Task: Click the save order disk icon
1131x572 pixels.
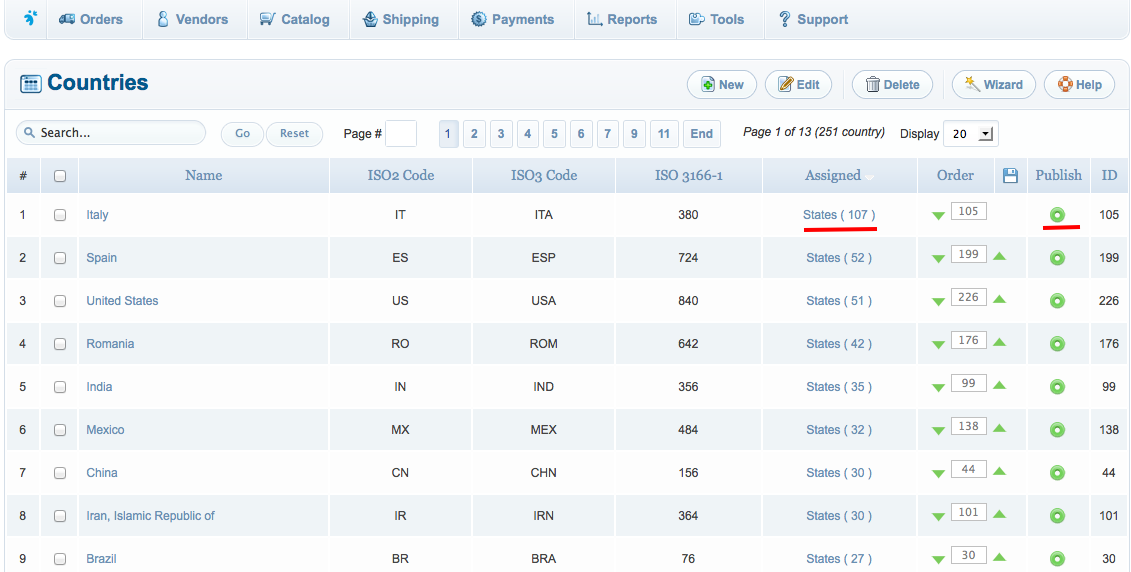Action: [x=1011, y=175]
